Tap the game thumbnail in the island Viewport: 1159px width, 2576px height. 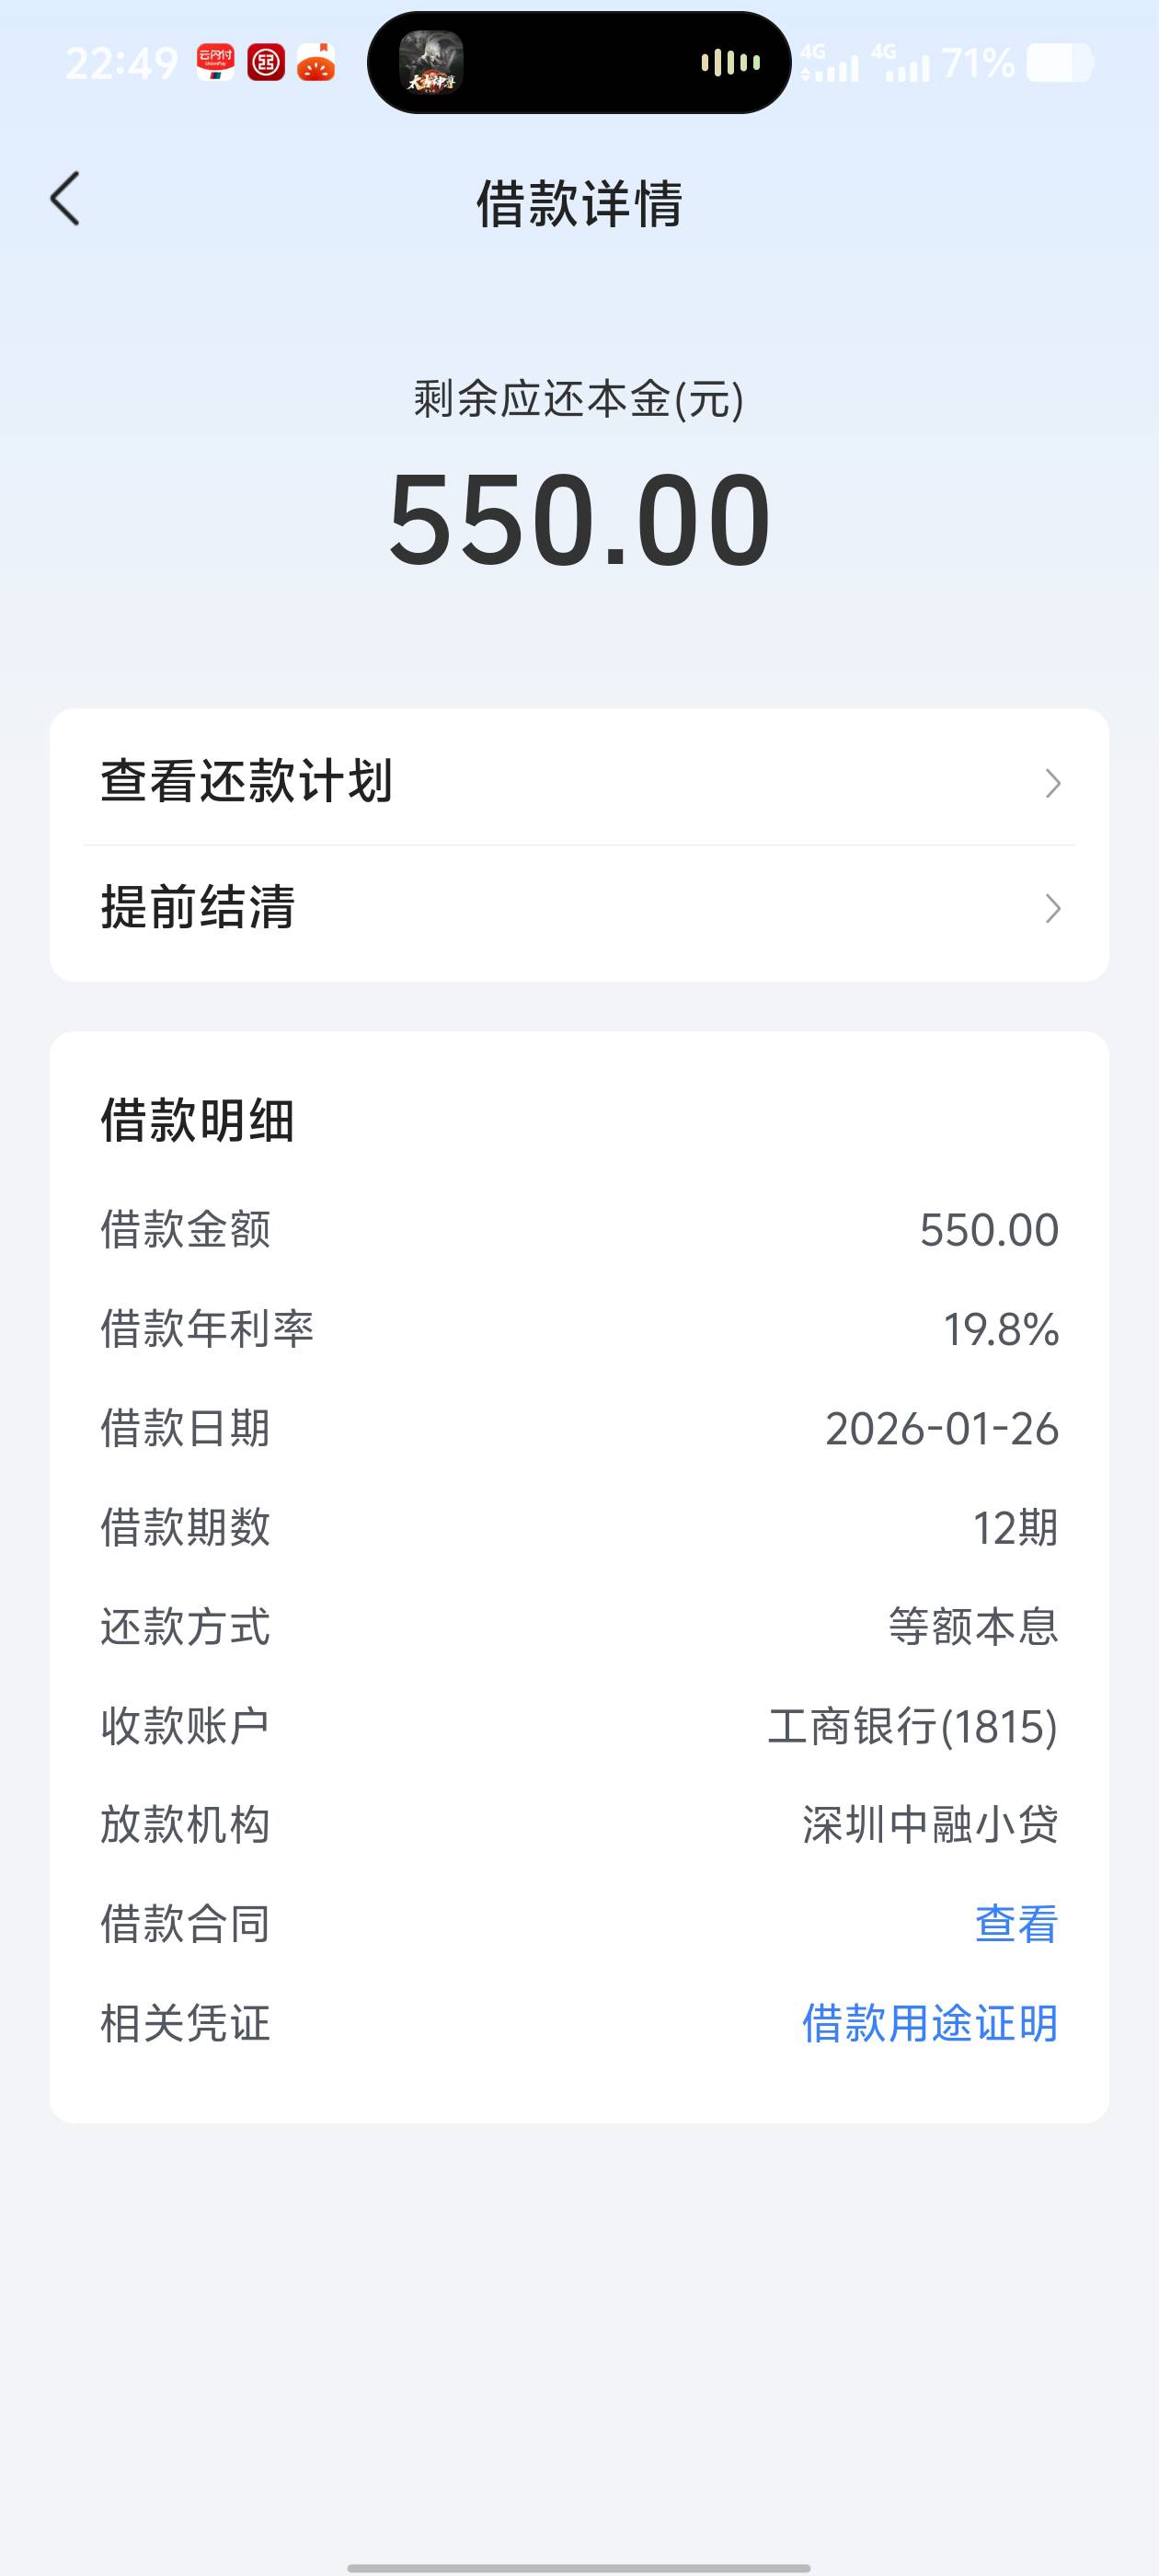(x=431, y=63)
